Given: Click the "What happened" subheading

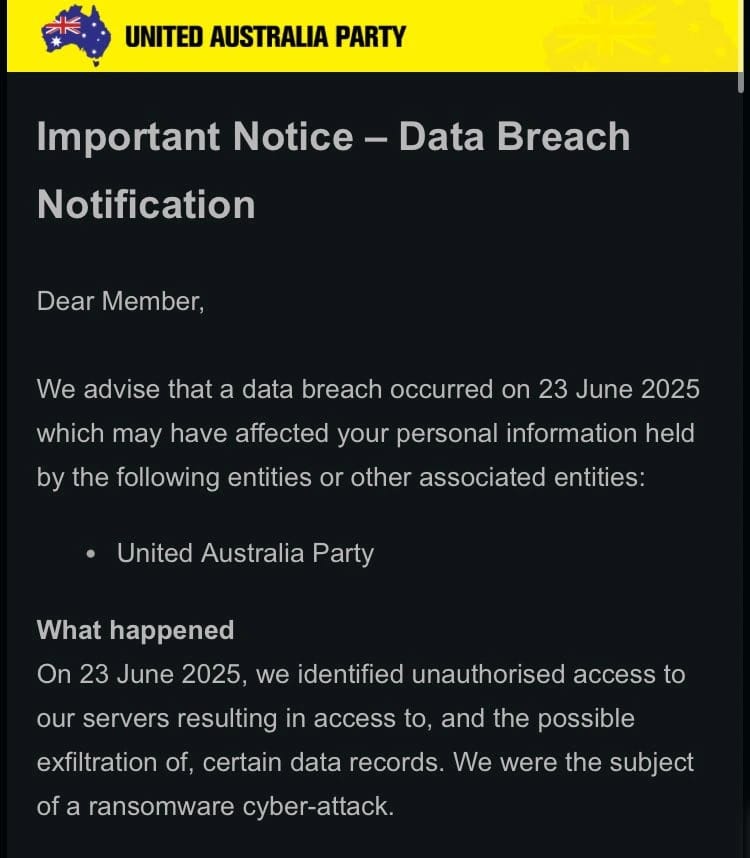Looking at the screenshot, I should [x=136, y=630].
